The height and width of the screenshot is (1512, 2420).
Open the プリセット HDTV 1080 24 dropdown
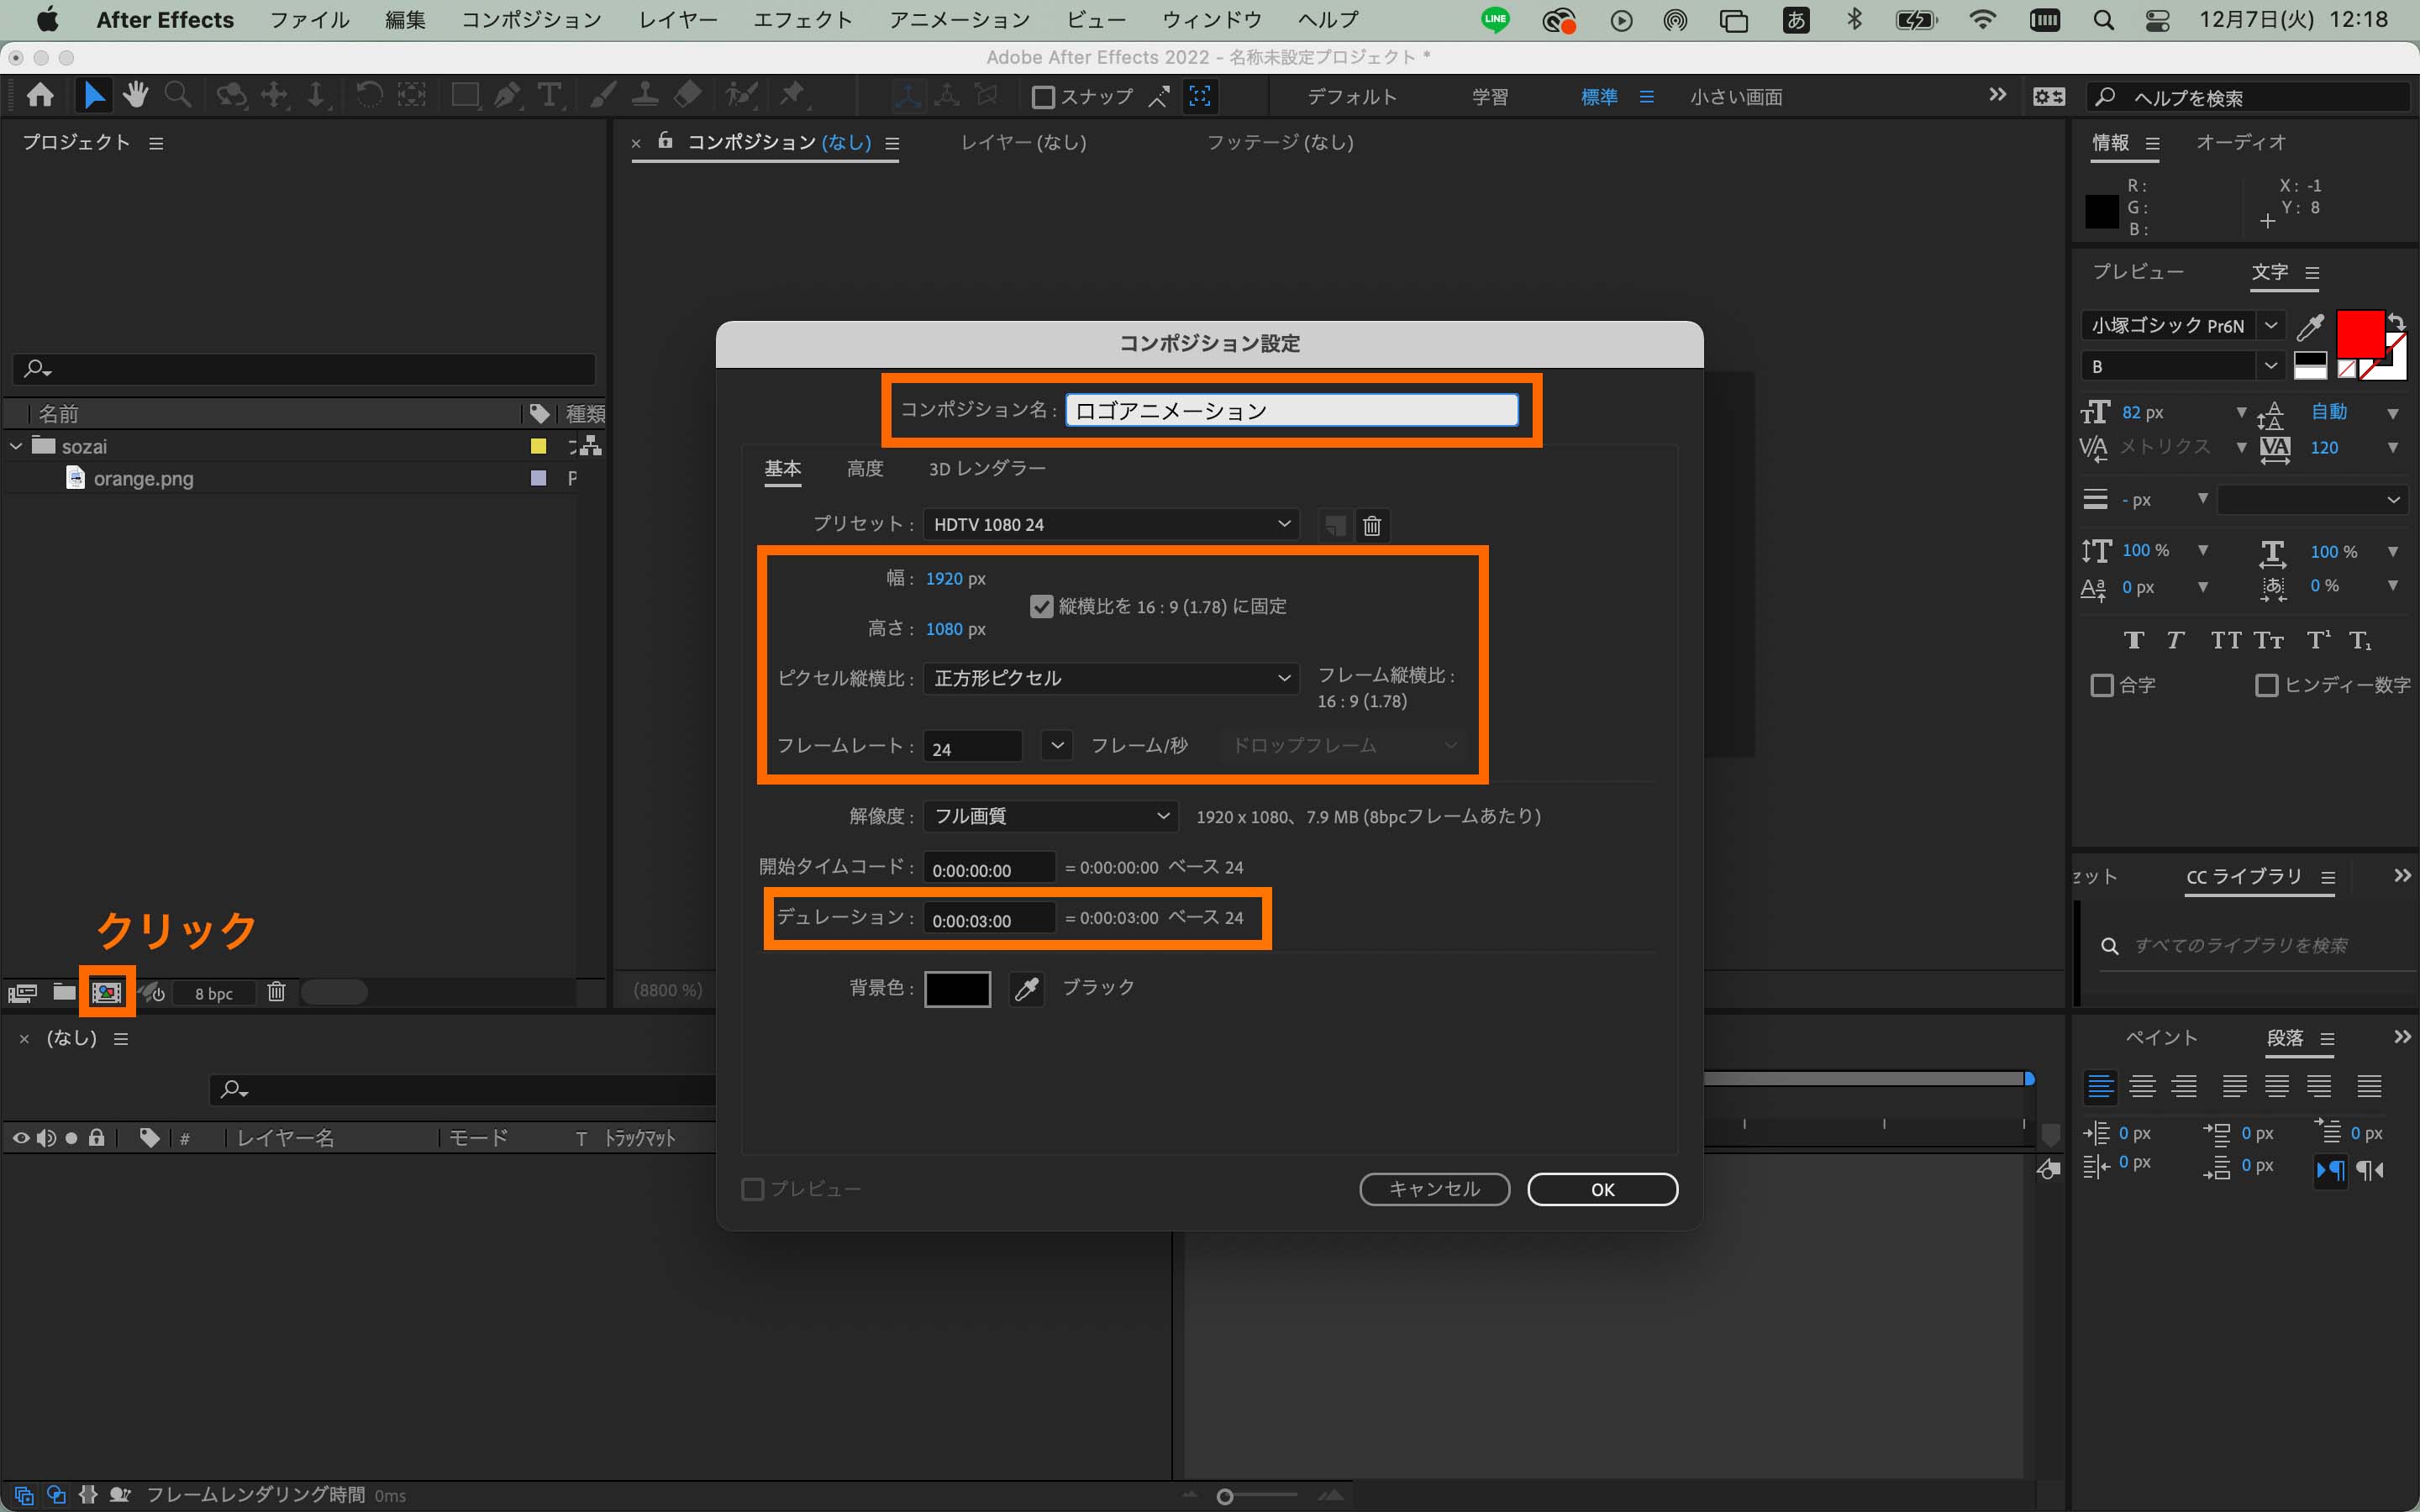(x=1110, y=525)
